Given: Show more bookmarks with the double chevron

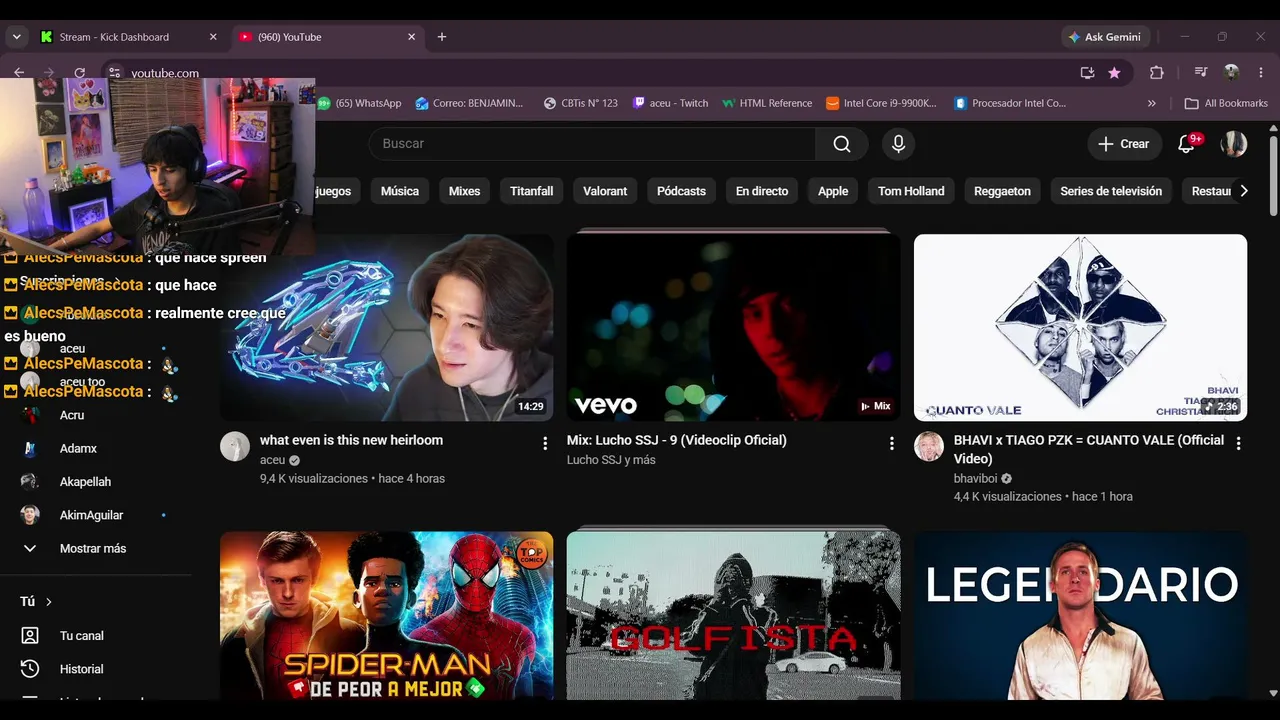Looking at the screenshot, I should pyautogui.click(x=1152, y=103).
